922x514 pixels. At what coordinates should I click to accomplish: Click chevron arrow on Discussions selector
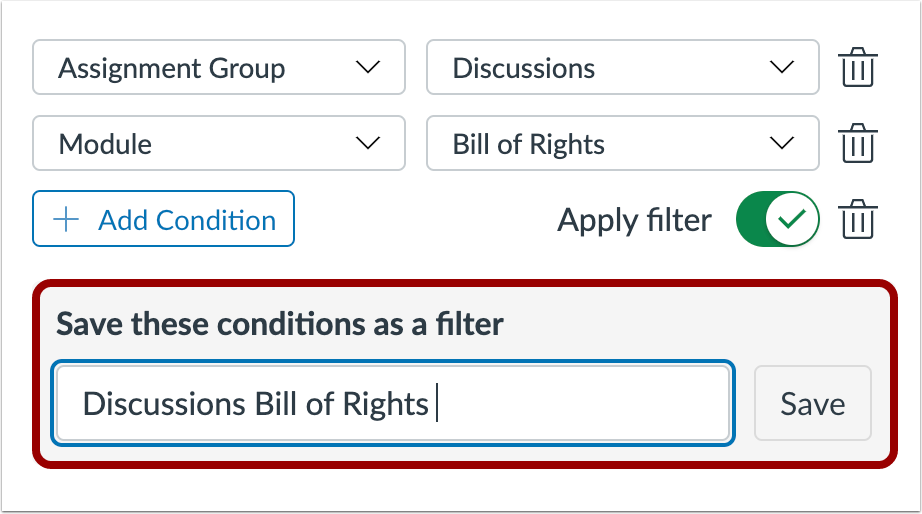pos(781,68)
